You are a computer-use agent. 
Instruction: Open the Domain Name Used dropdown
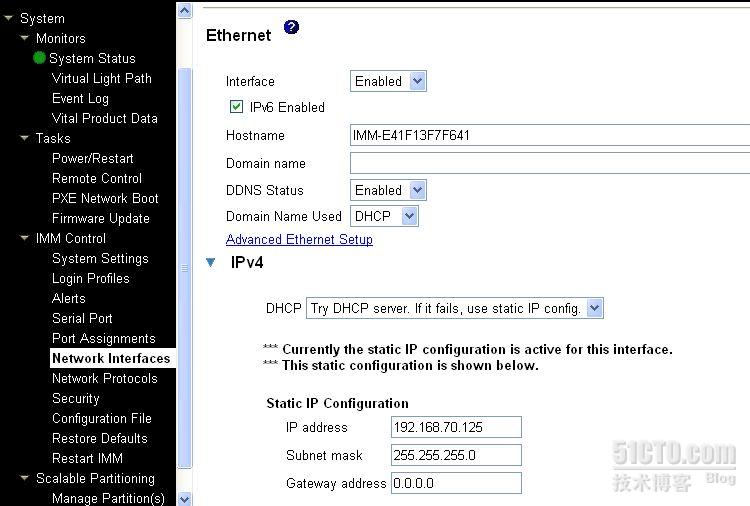pyautogui.click(x=384, y=216)
